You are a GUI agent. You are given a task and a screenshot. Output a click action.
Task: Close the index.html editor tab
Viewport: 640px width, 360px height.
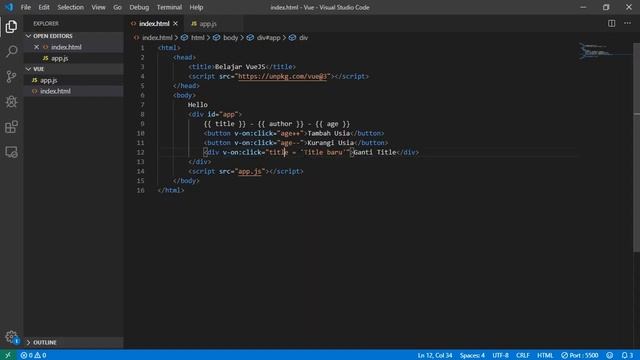176,24
